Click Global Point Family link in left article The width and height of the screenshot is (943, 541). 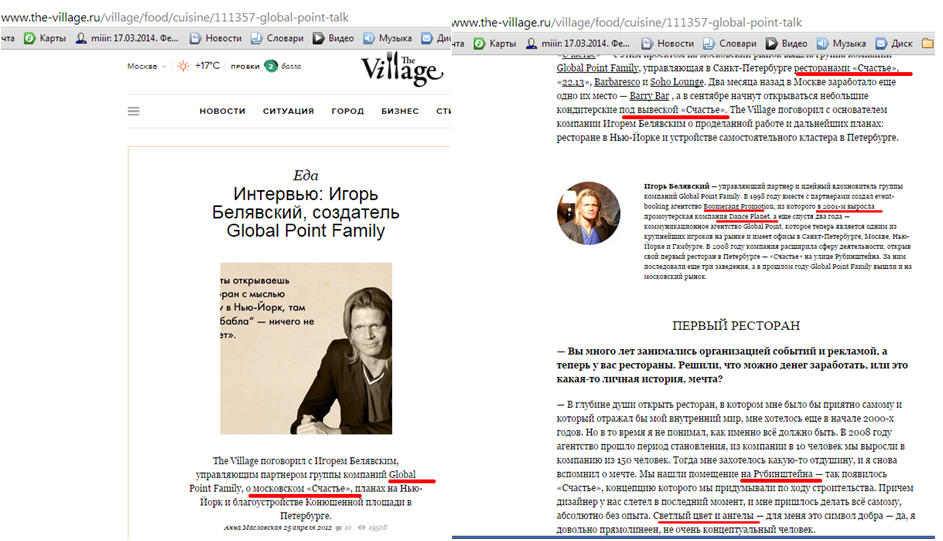402,475
